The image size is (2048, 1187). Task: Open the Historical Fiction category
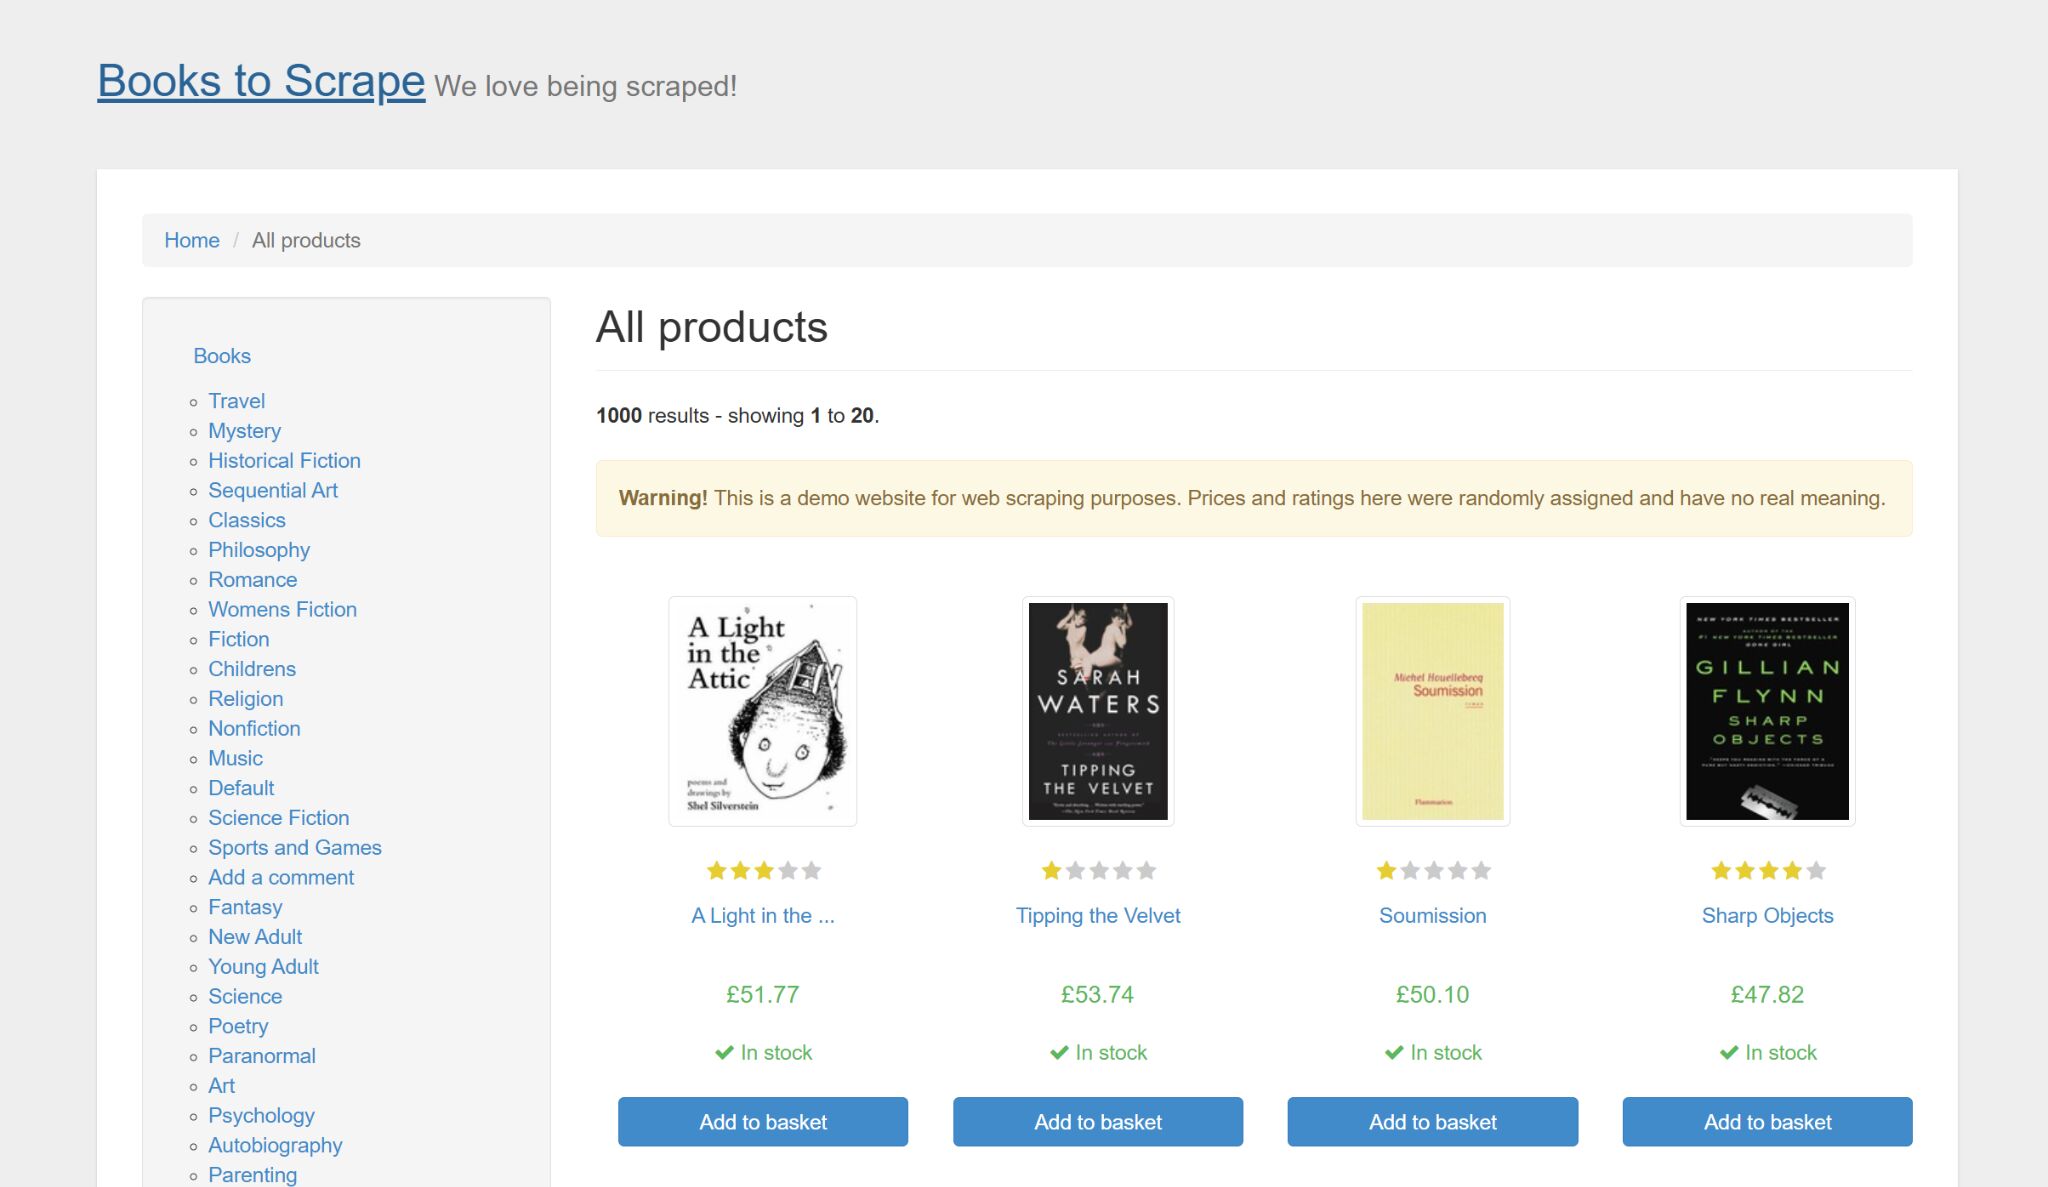[x=284, y=461]
